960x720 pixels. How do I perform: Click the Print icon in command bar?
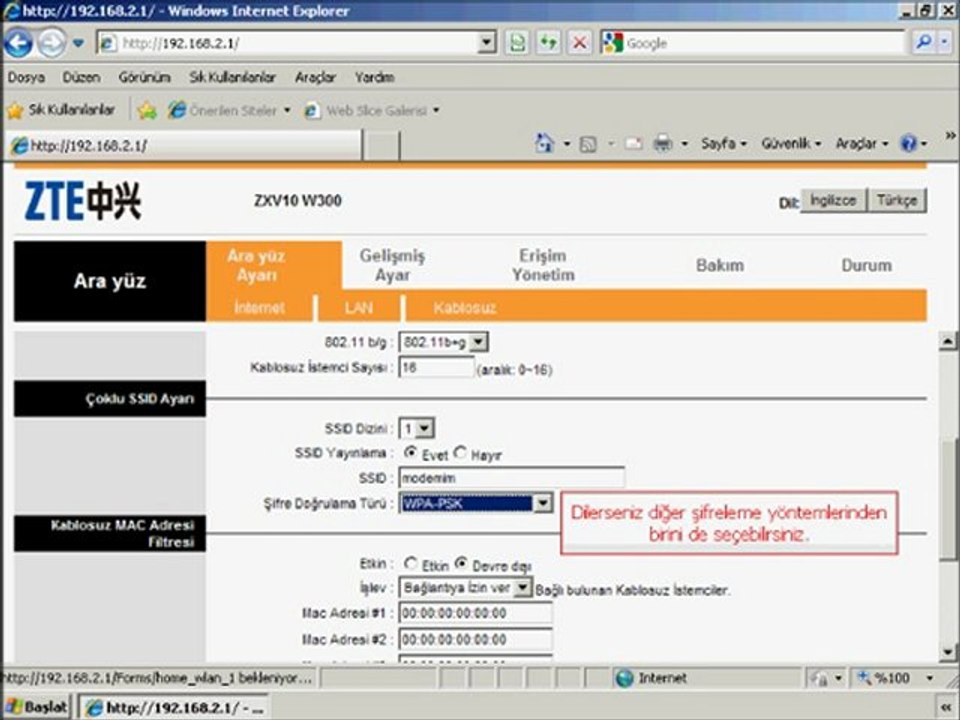pyautogui.click(x=663, y=144)
